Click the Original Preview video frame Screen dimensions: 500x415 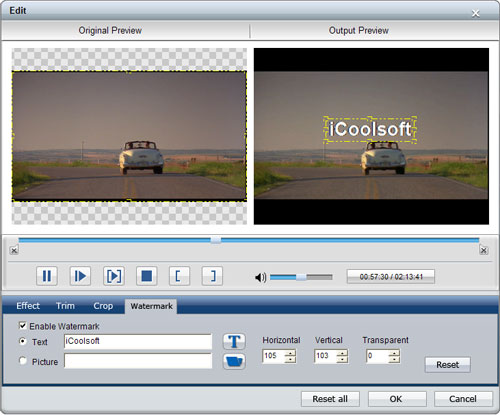point(129,136)
